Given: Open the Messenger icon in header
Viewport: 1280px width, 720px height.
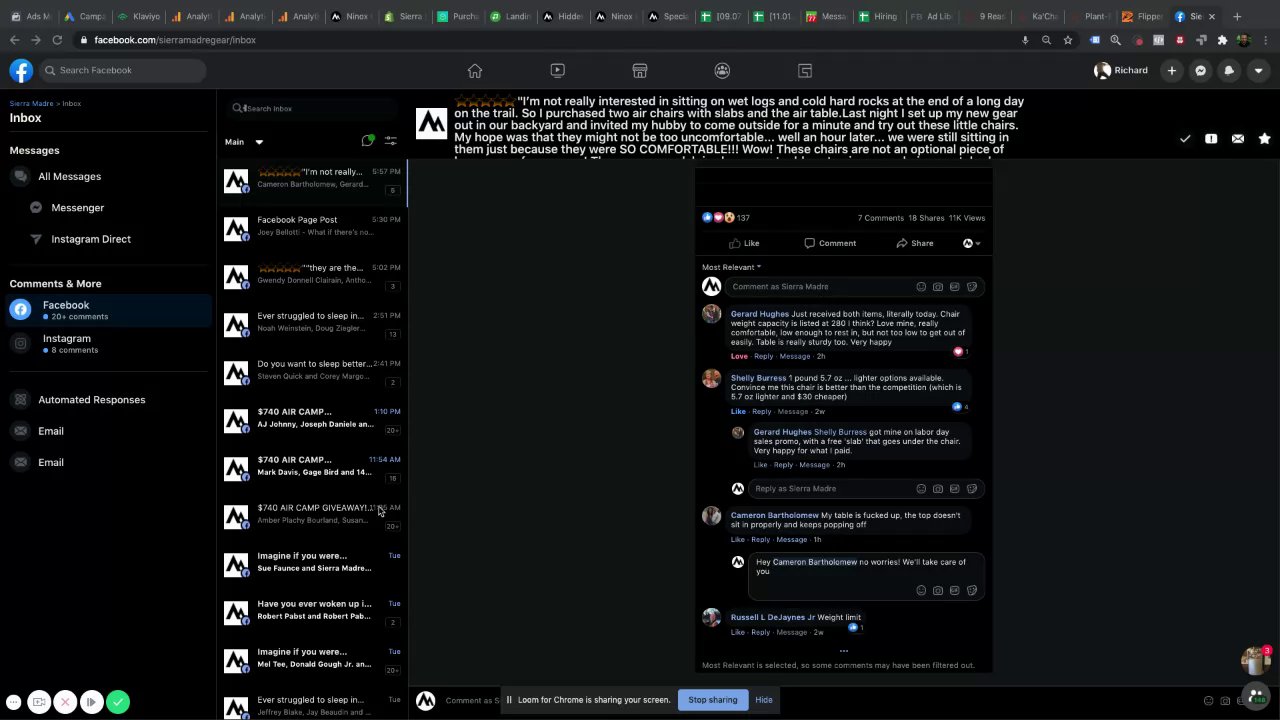Looking at the screenshot, I should tap(1201, 70).
